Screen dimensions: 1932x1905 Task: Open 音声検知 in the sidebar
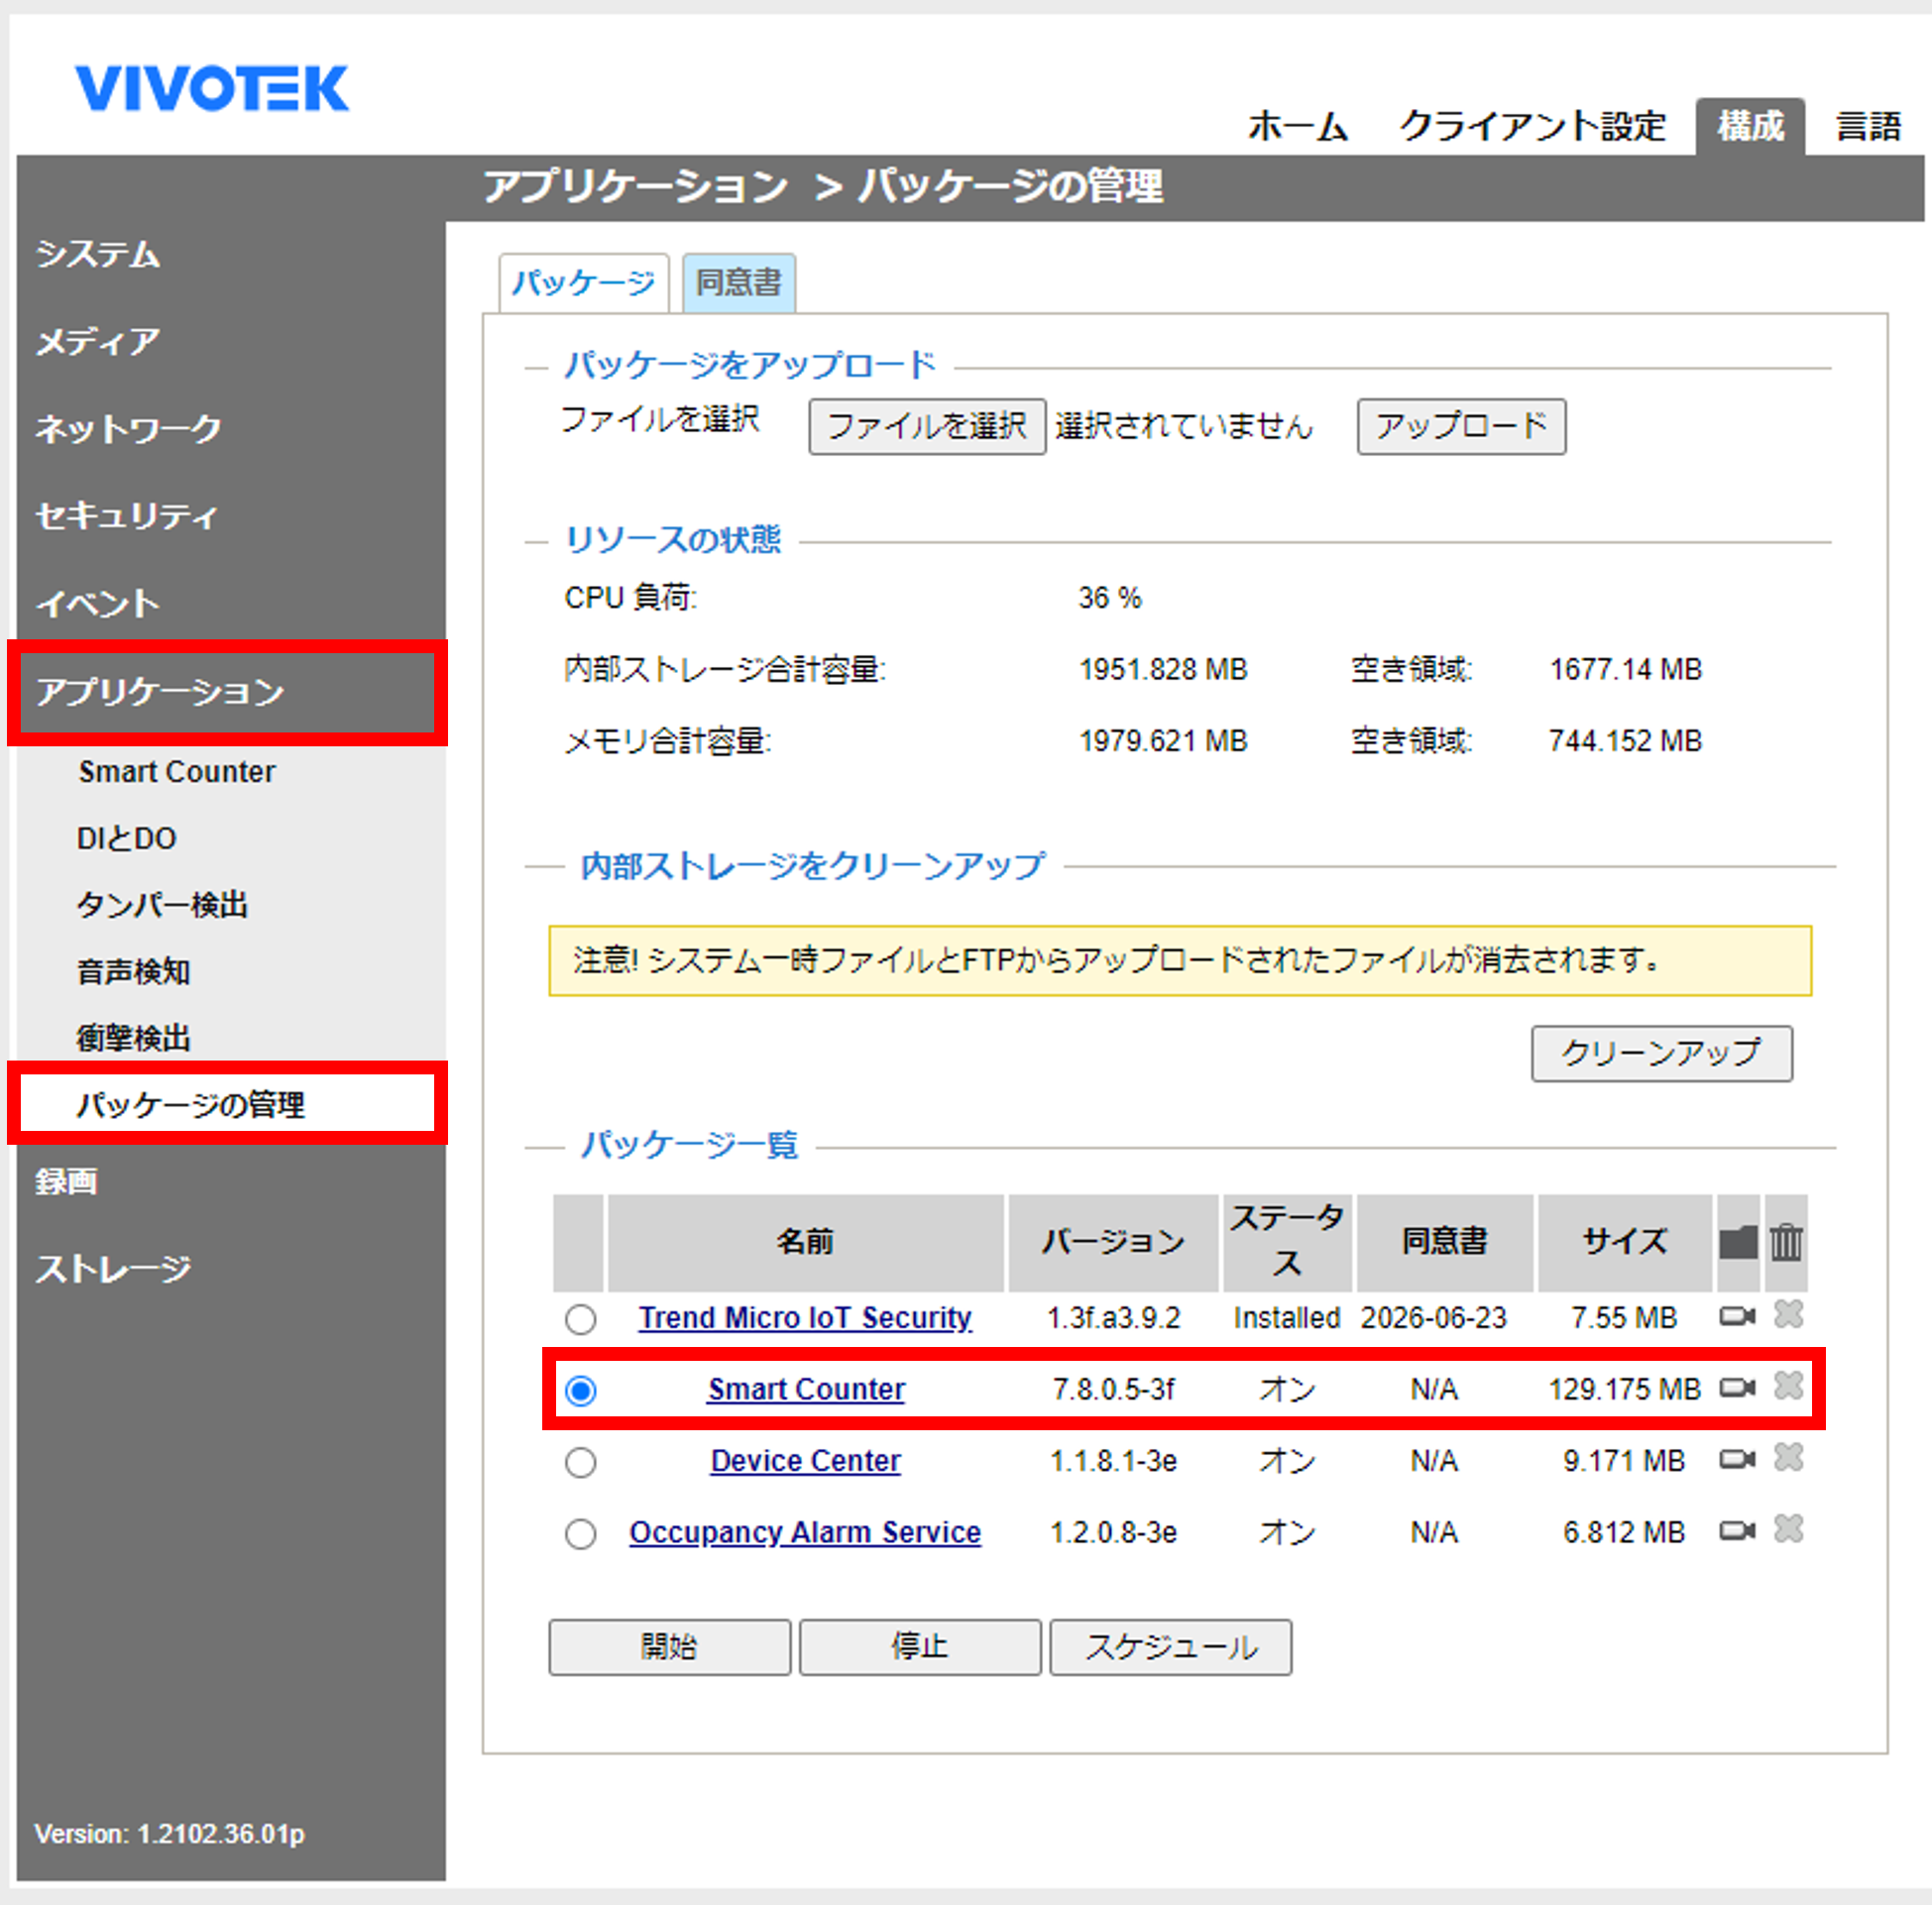(x=133, y=971)
